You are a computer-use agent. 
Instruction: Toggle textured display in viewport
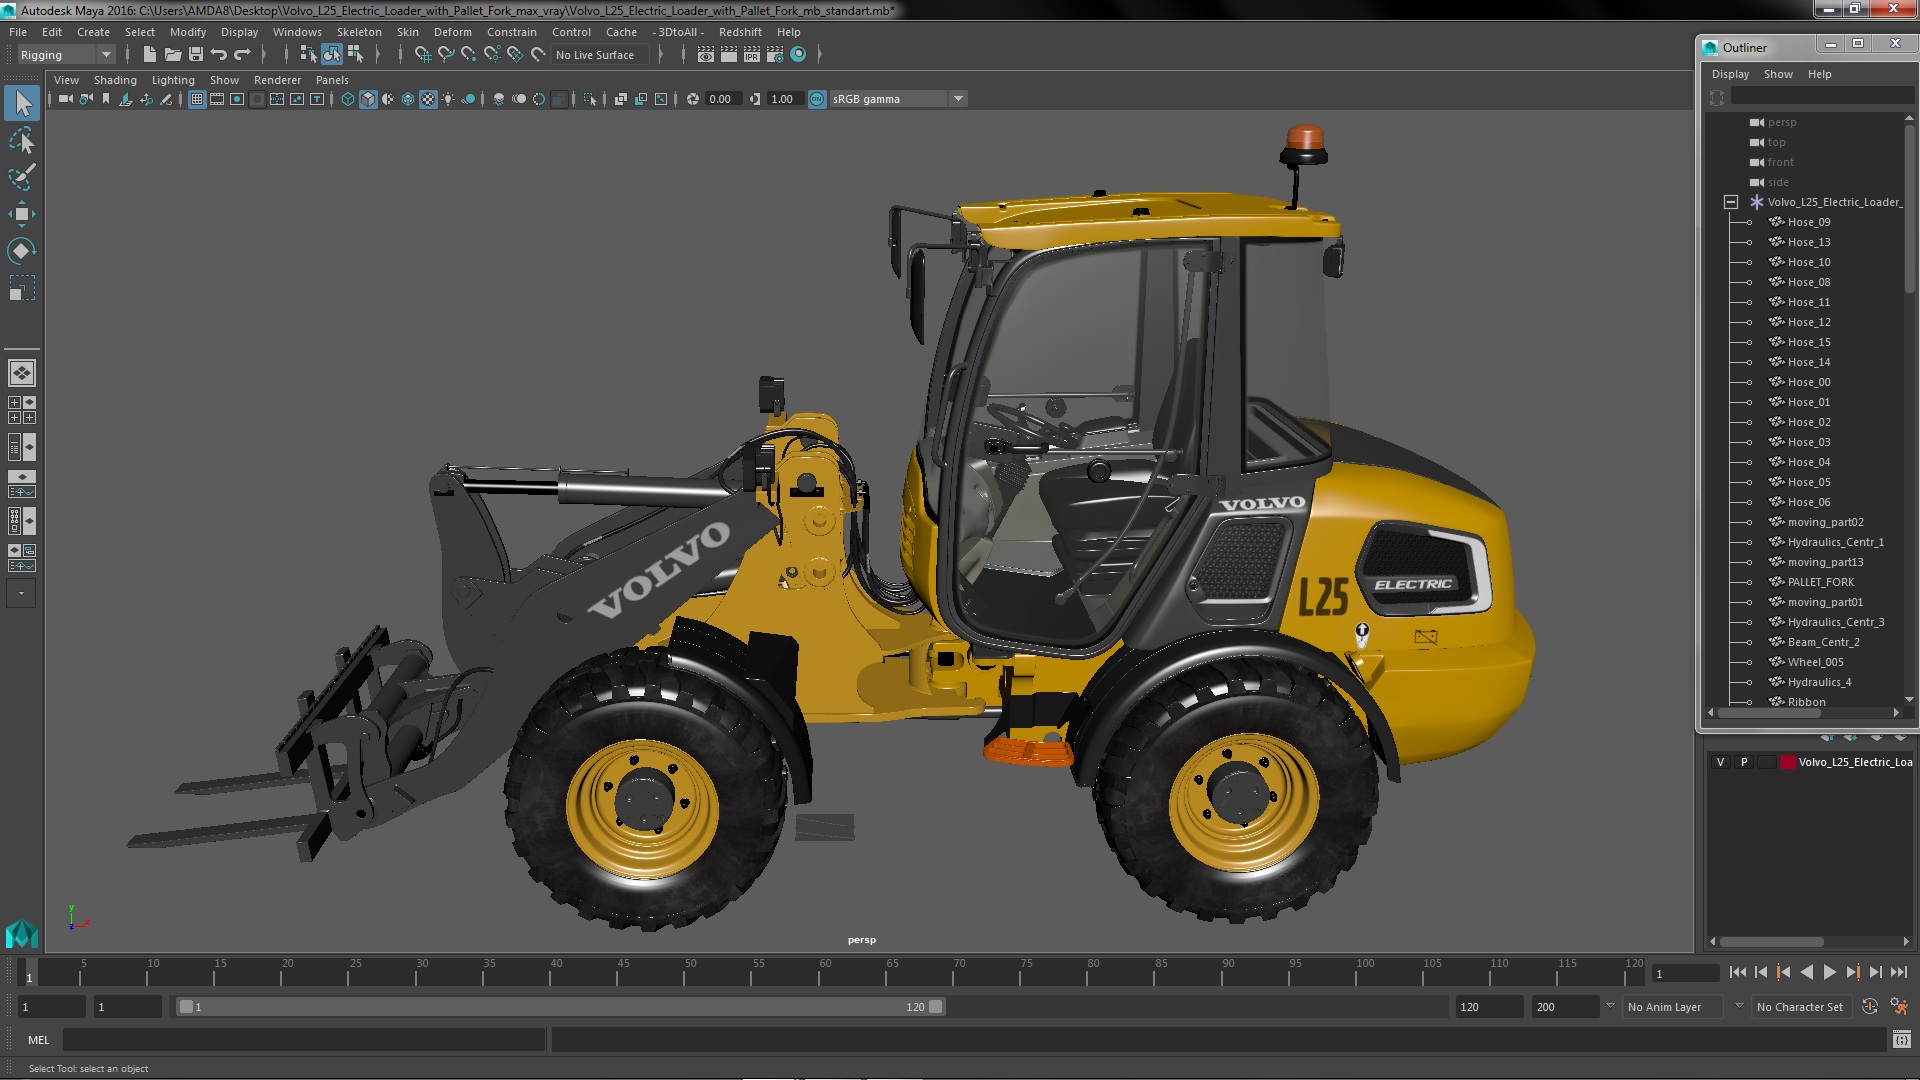tap(428, 99)
